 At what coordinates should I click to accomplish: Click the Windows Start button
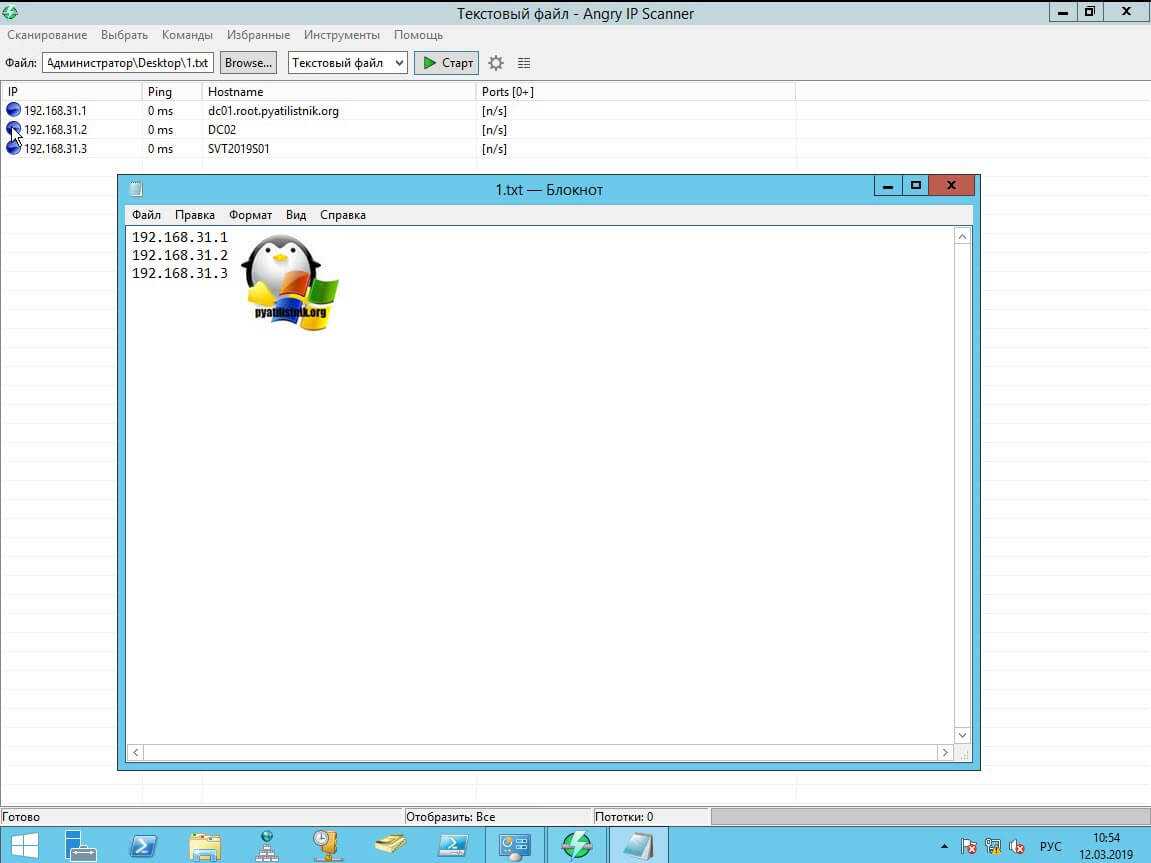[24, 846]
